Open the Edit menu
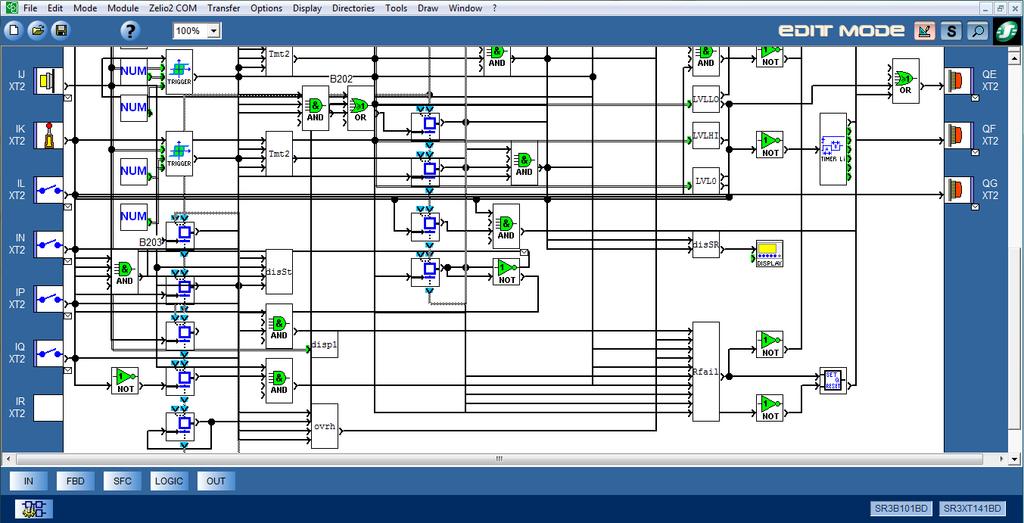This screenshot has height=523, width=1024. coord(55,8)
